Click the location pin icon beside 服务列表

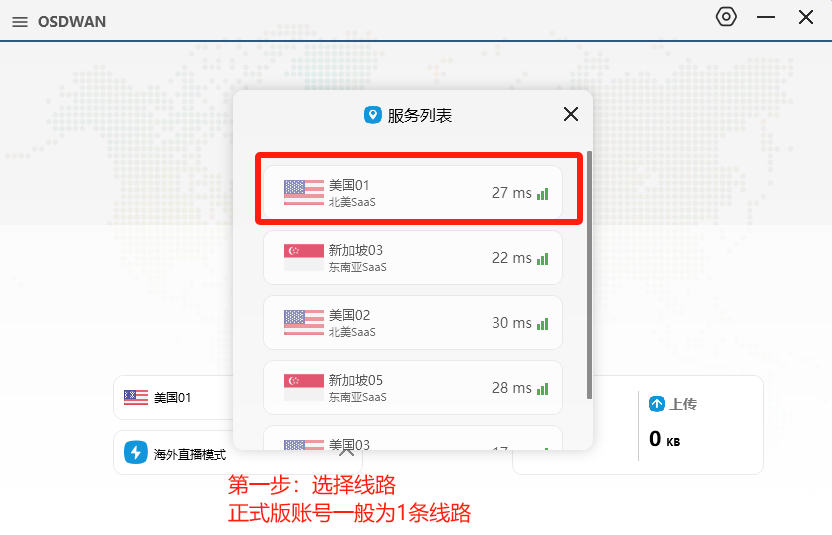pyautogui.click(x=372, y=115)
